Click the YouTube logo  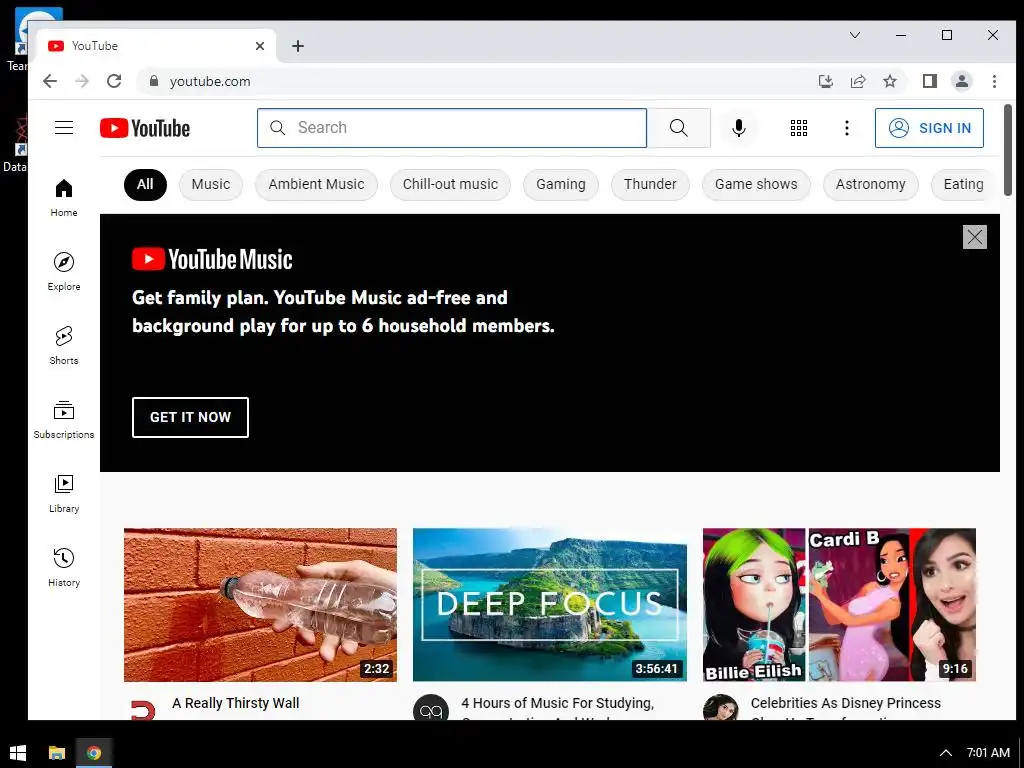click(x=145, y=128)
